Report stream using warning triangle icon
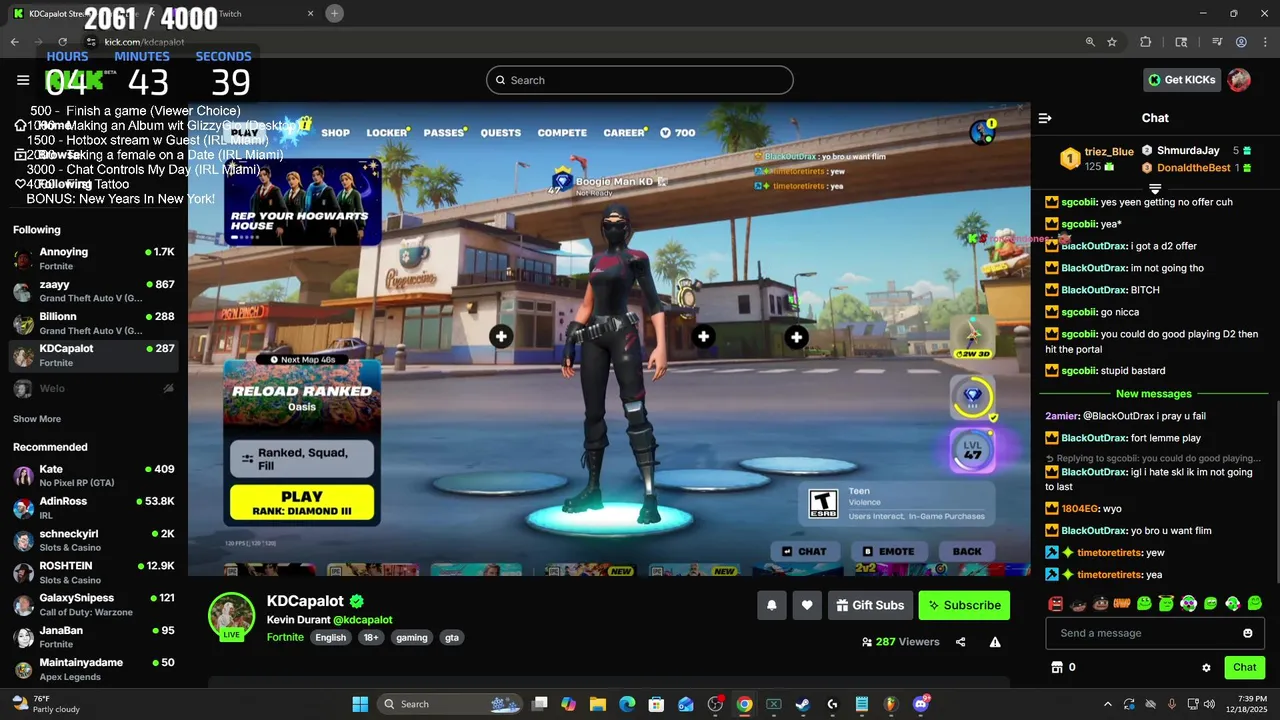1280x720 pixels. [x=995, y=642]
